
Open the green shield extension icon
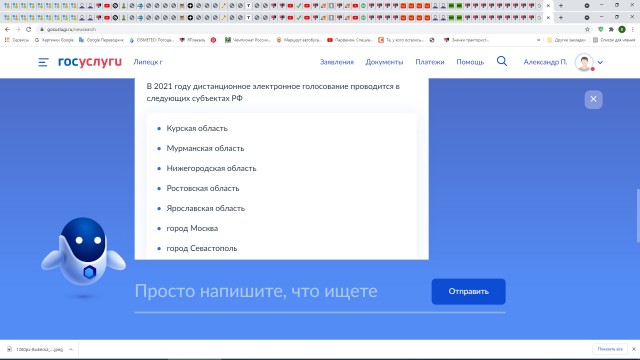pyautogui.click(x=600, y=29)
